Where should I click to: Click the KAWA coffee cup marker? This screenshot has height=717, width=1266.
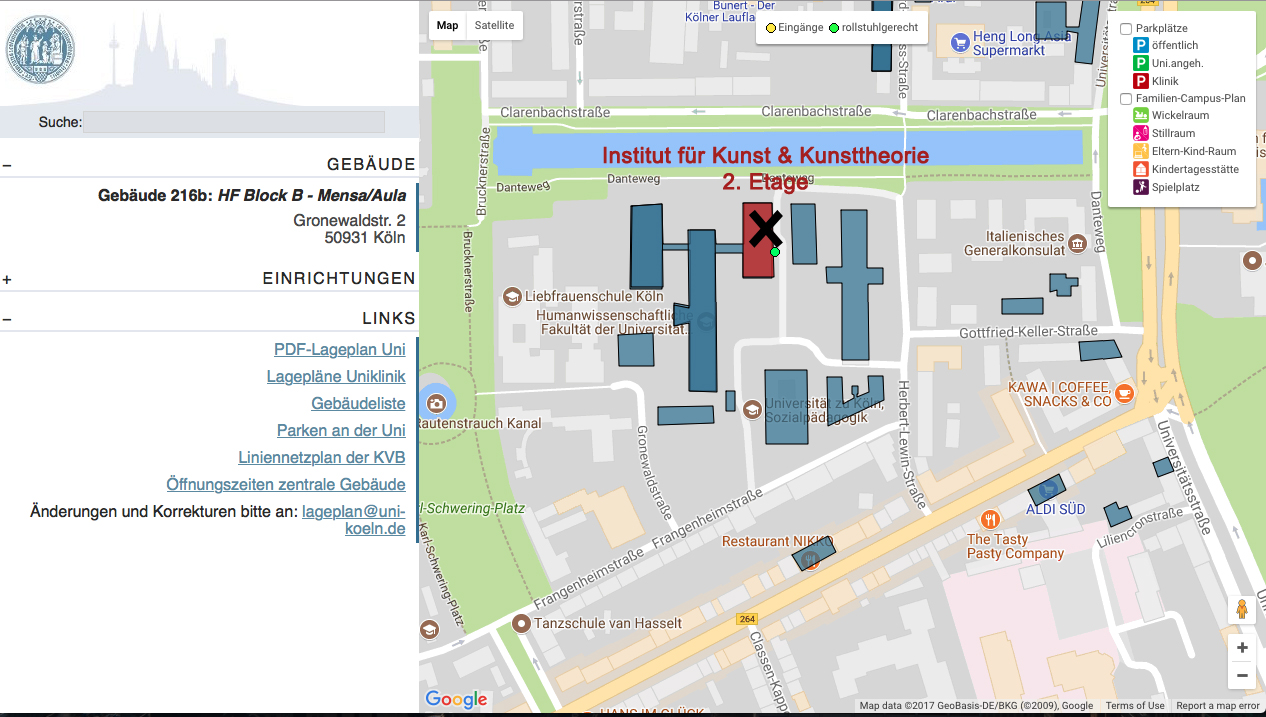coord(1125,393)
